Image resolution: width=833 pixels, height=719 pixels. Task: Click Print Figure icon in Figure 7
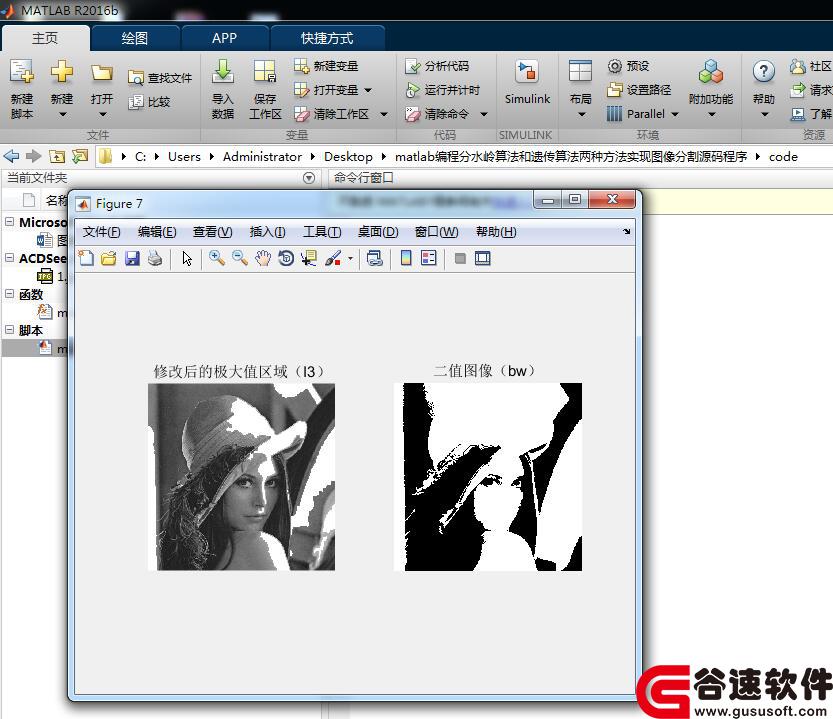[155, 259]
